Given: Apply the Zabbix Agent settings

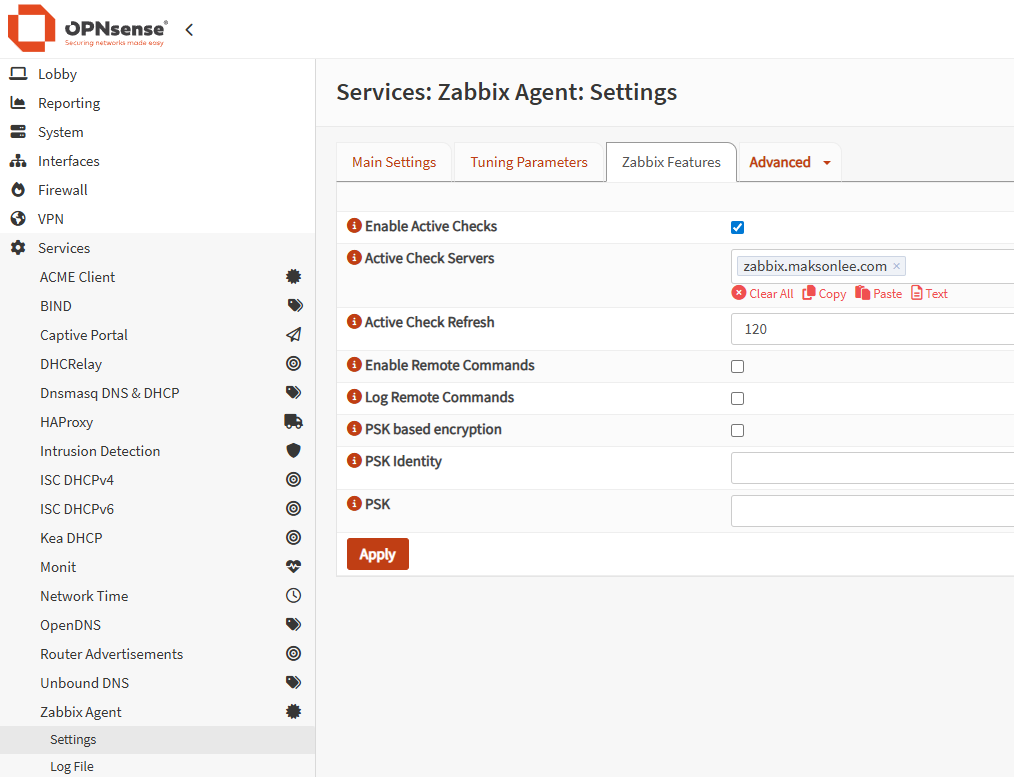Looking at the screenshot, I should pyautogui.click(x=378, y=554).
